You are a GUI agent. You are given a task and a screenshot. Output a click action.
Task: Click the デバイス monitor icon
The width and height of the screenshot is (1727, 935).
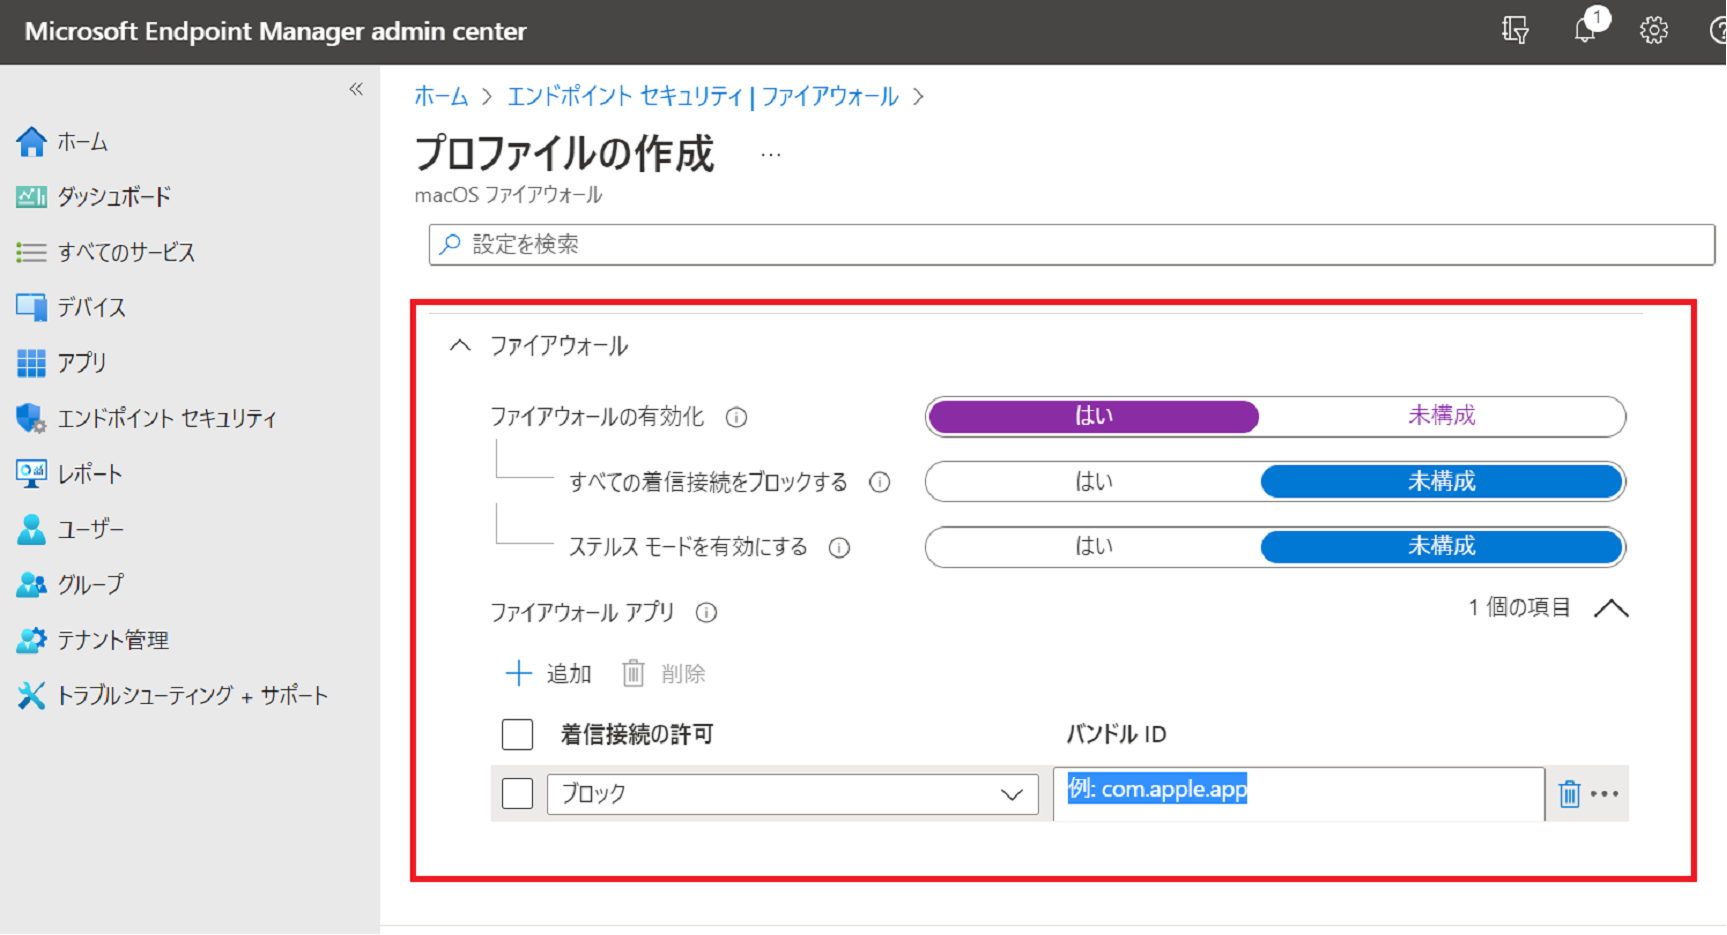(31, 307)
